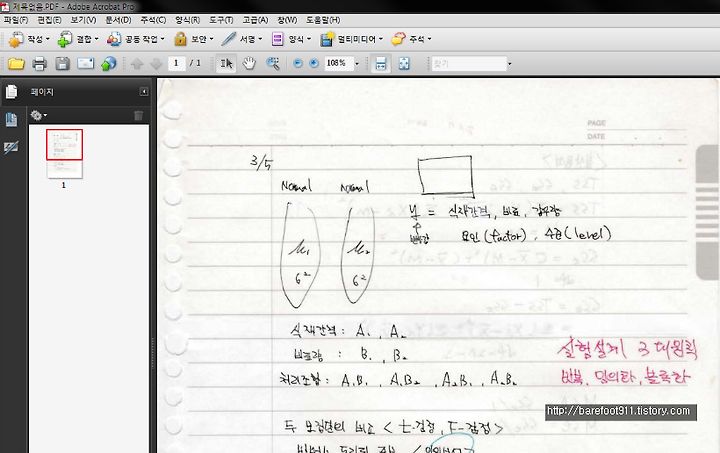Screen dimensions: 720x453
Task: Activate the Marquee Zoom tool
Action: pos(273,63)
